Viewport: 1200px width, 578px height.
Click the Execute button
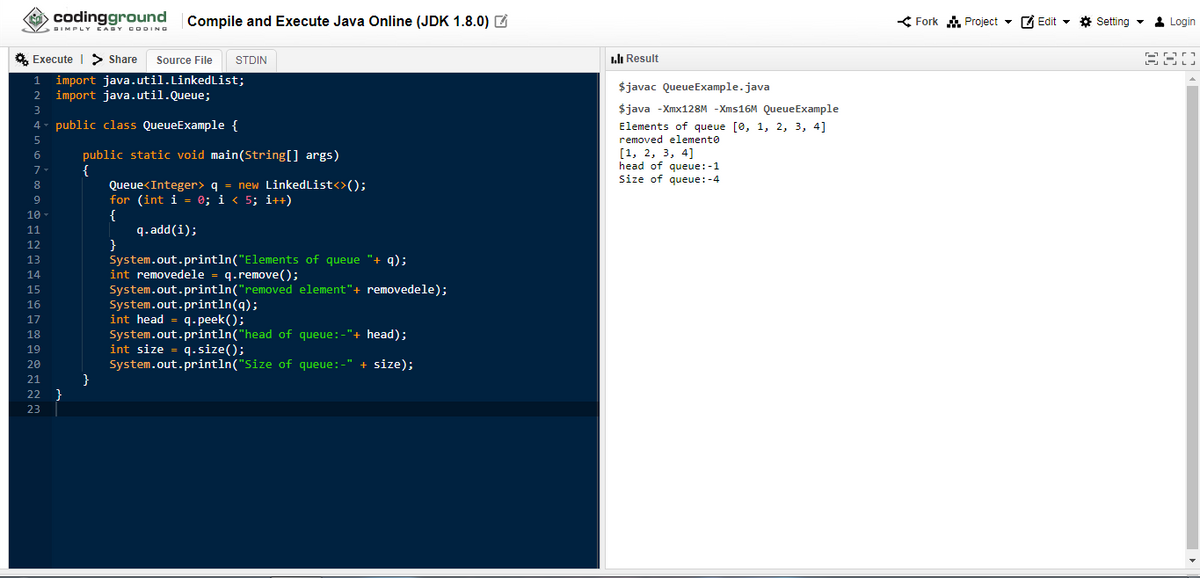pos(45,59)
